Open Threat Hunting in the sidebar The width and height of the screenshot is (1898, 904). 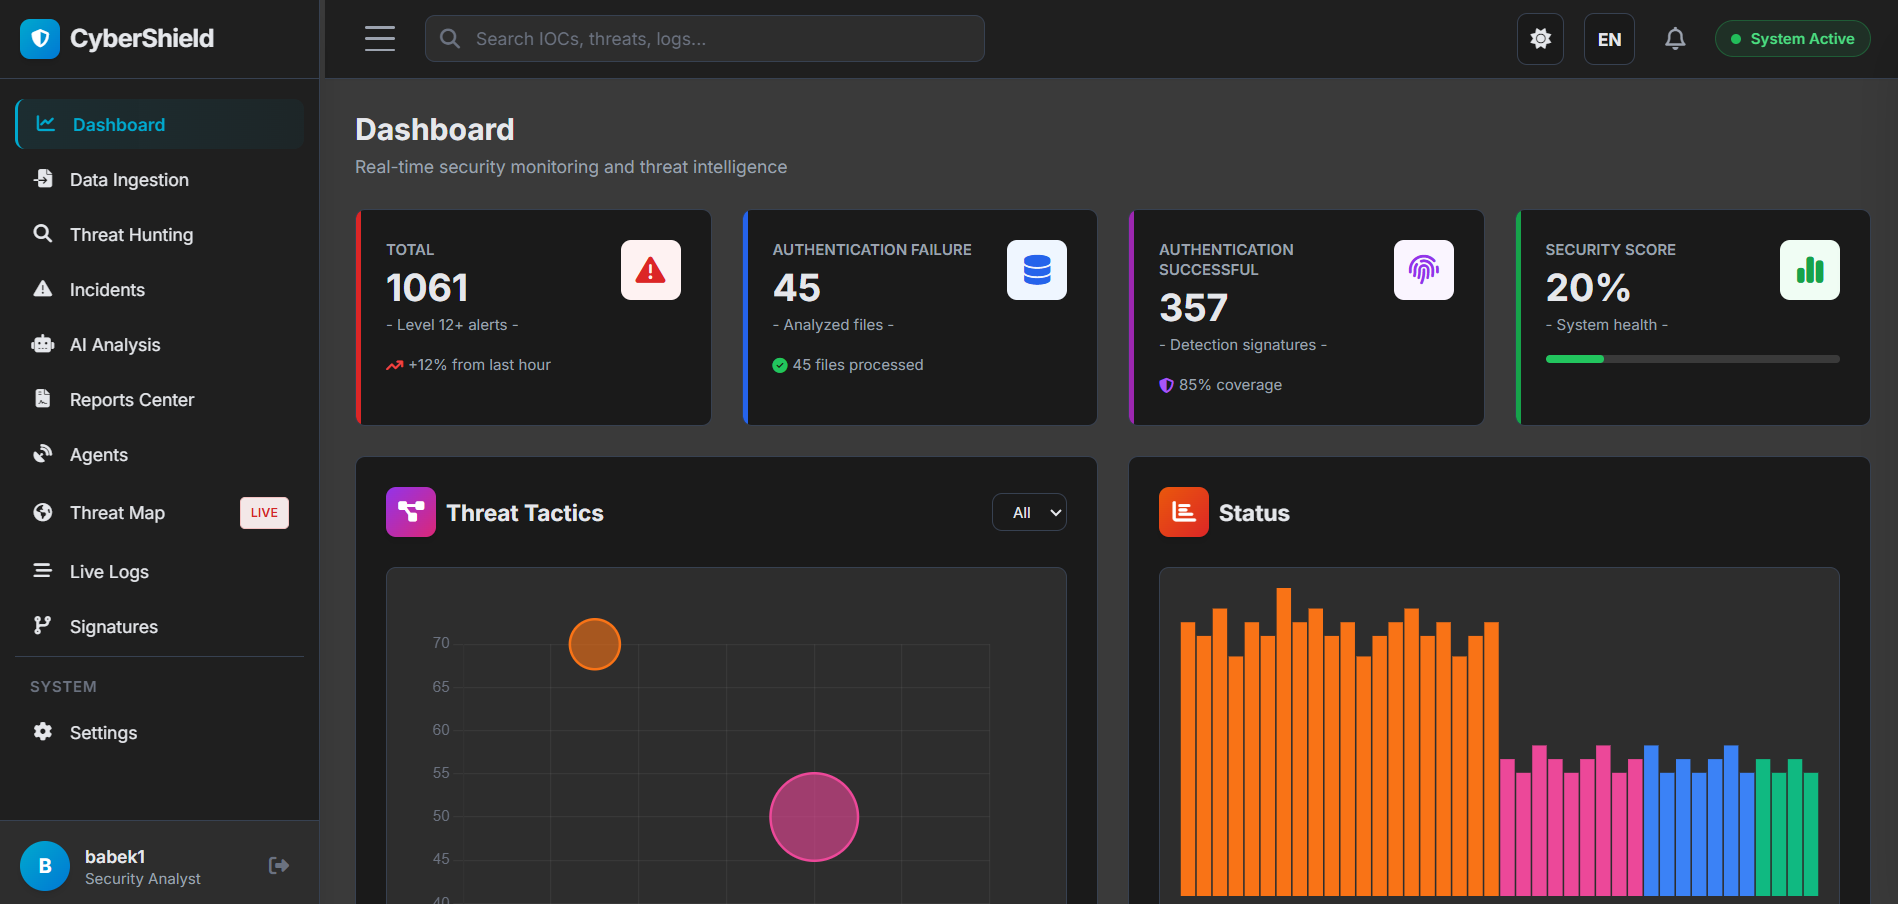coord(131,235)
